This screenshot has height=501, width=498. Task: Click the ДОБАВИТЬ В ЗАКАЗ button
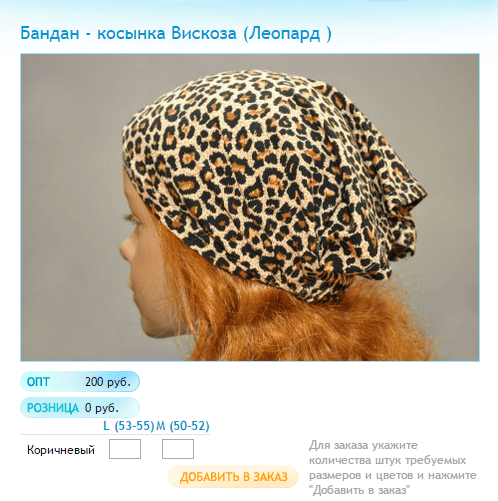233,477
